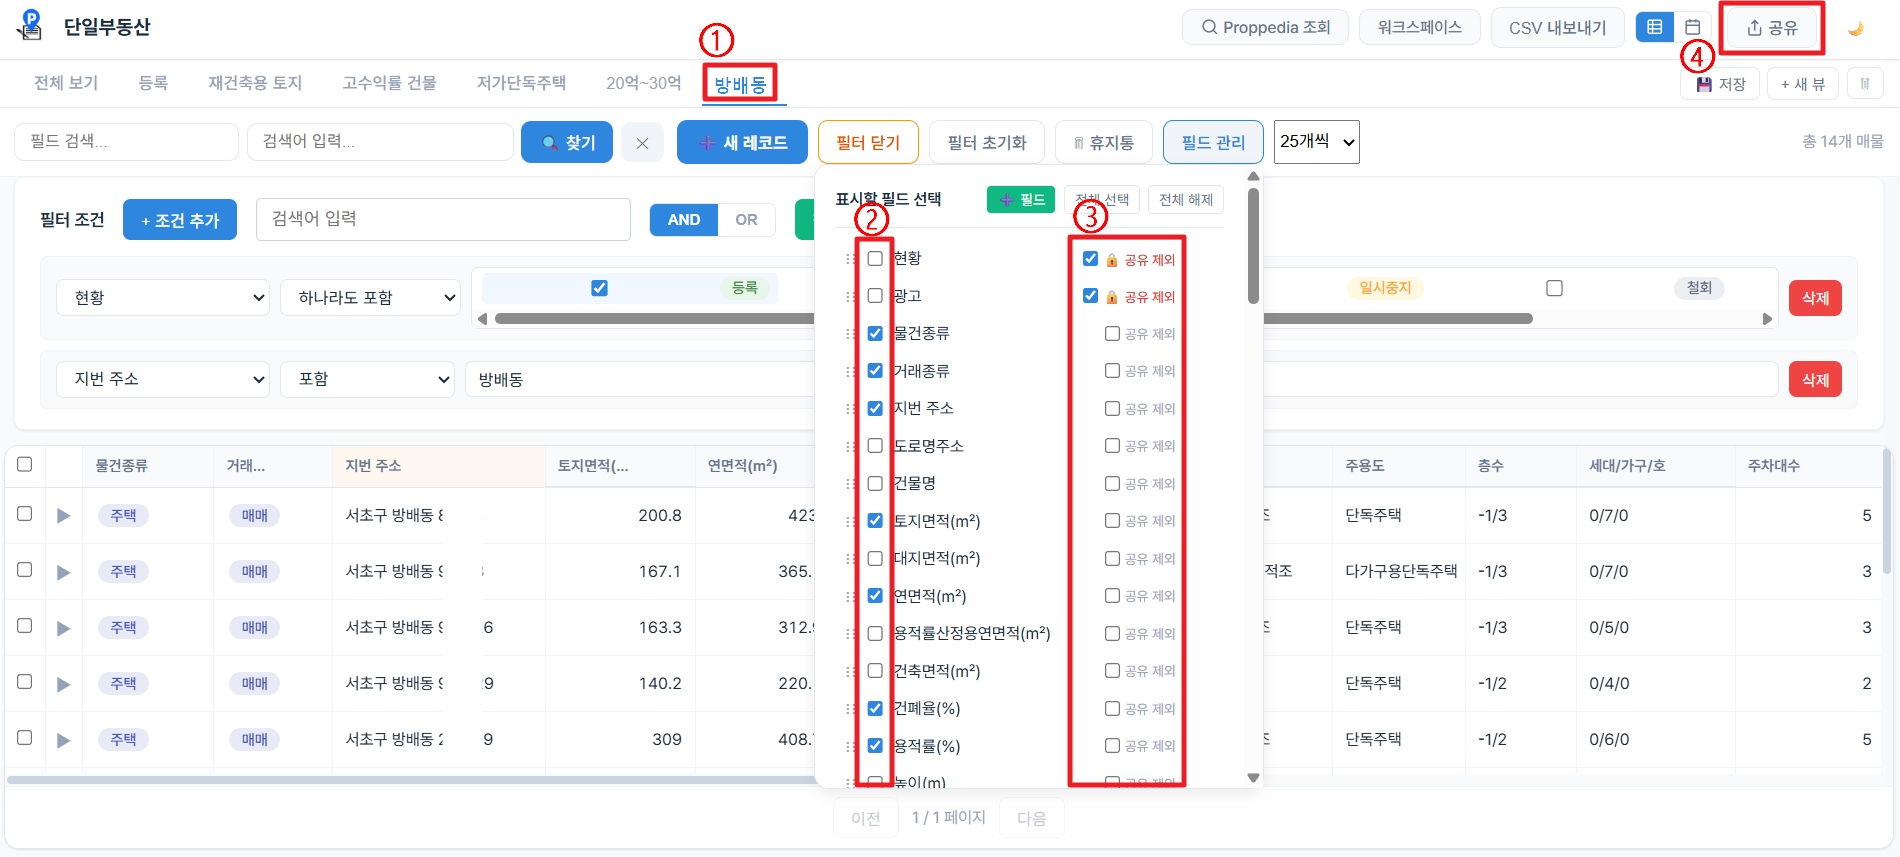Delete the 현황 filter condition
1900x857 pixels.
pyautogui.click(x=1815, y=298)
